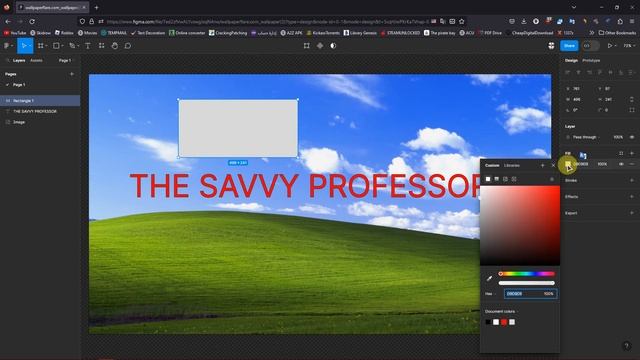The width and height of the screenshot is (640, 360).
Task: Add an effect with the plus icon
Action: coord(632,196)
